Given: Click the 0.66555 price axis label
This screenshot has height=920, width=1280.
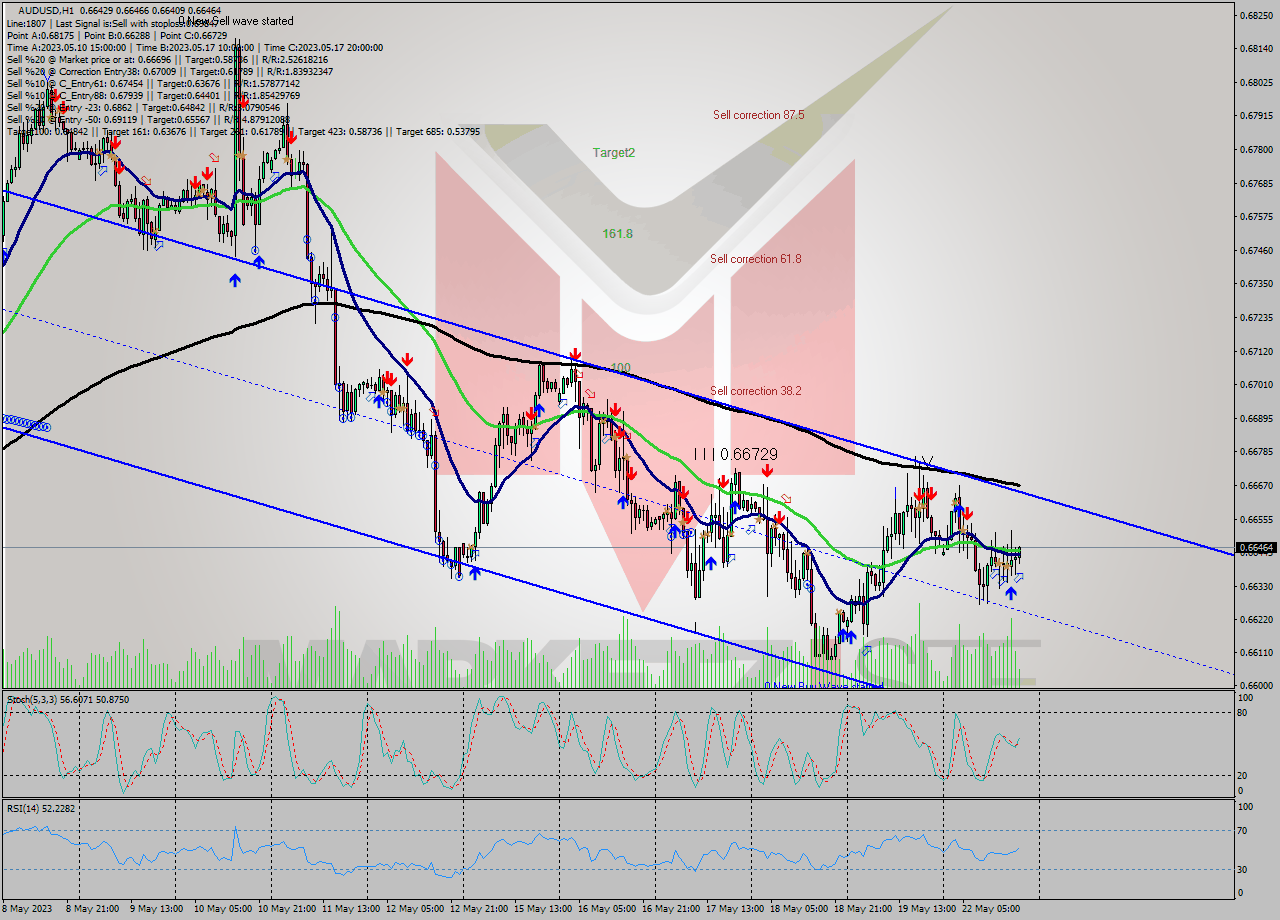Looking at the screenshot, I should [1256, 519].
